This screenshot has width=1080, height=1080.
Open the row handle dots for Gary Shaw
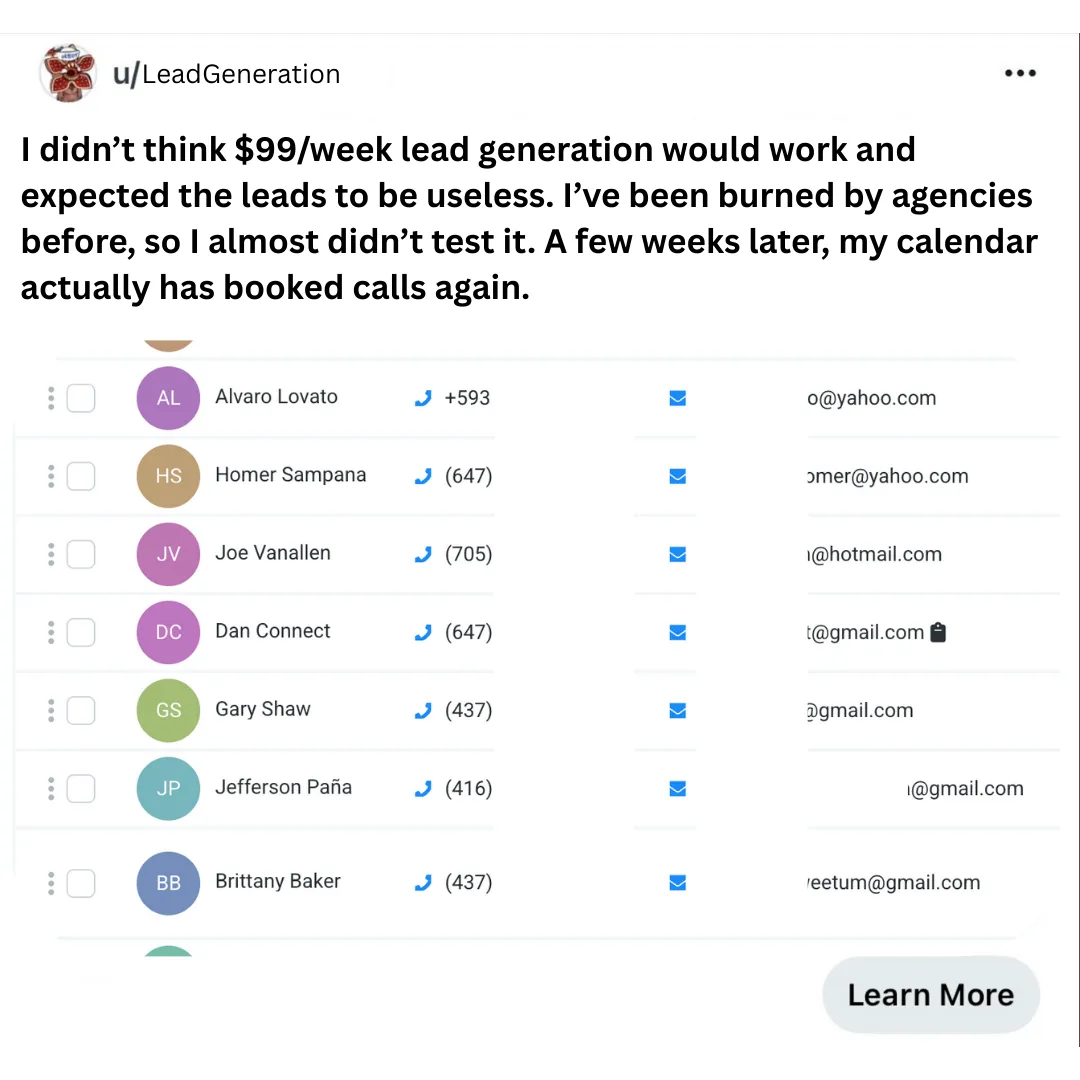[50, 711]
